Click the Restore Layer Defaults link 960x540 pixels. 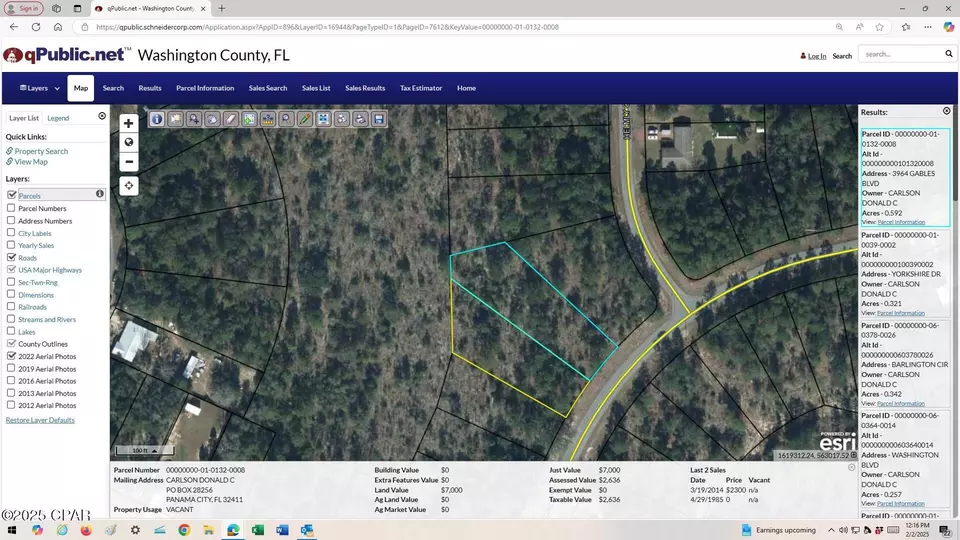tap(40, 420)
